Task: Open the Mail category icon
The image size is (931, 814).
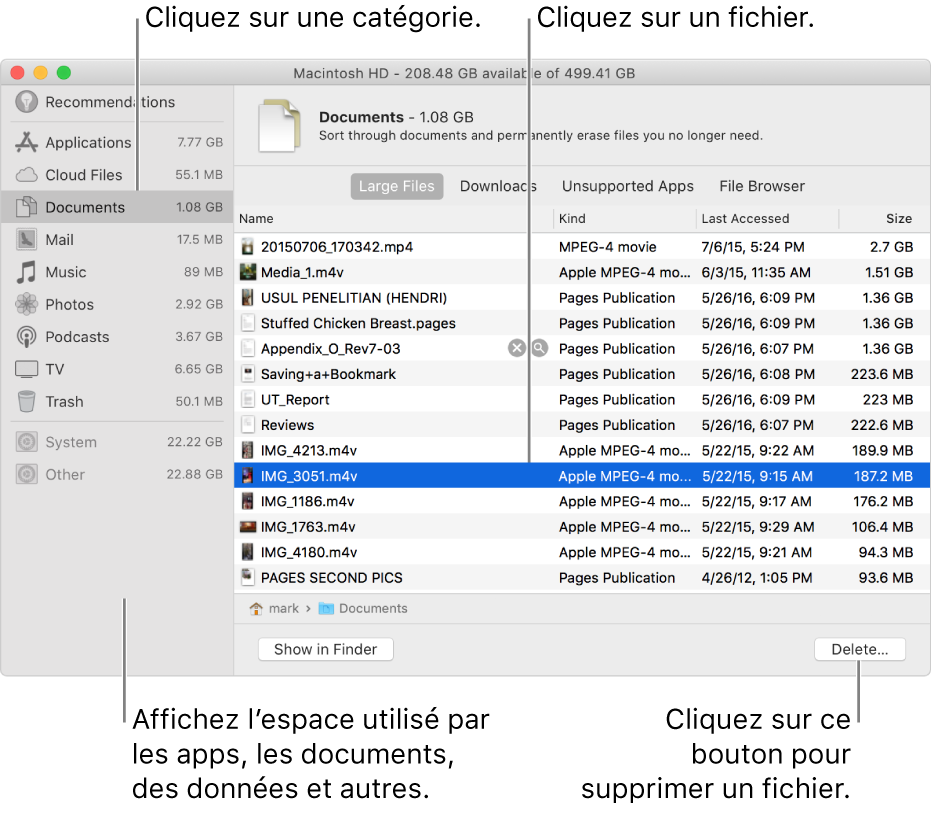Action: [x=26, y=239]
